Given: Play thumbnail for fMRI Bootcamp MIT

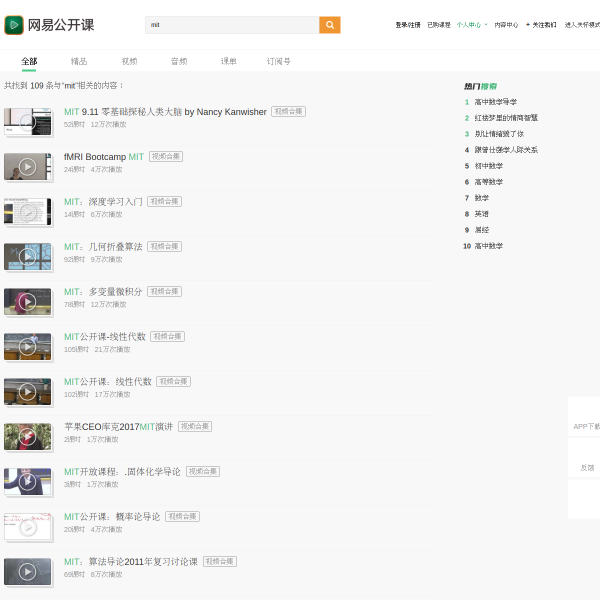Looking at the screenshot, I should [x=28, y=167].
